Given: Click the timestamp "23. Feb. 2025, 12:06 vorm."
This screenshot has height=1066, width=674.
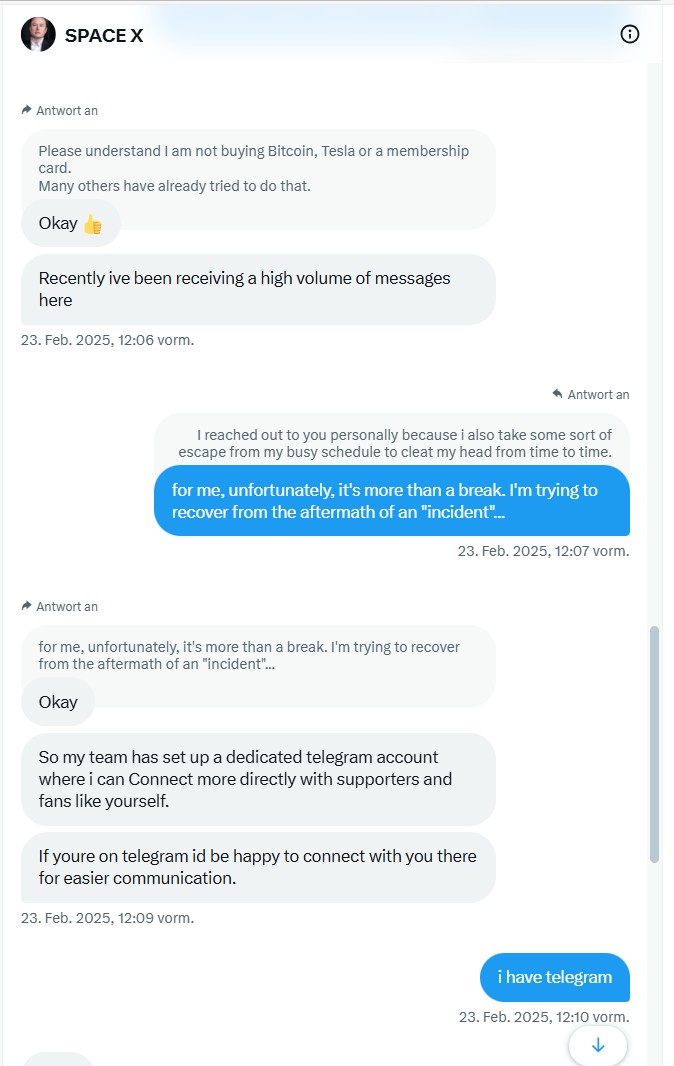Looking at the screenshot, I should coord(106,339).
